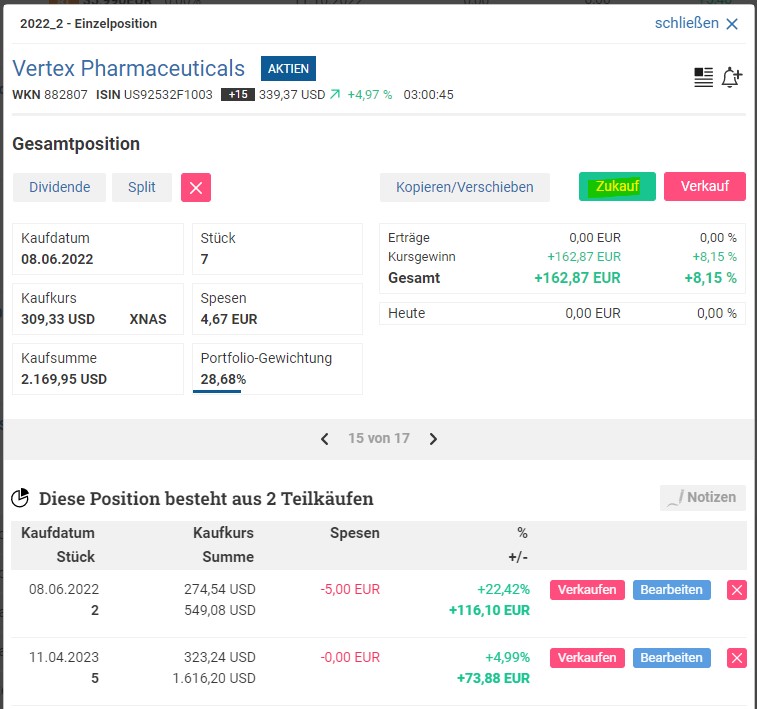Viewport: 757px width, 709px height.
Task: Click the WKN 882807 text
Action: [50, 95]
